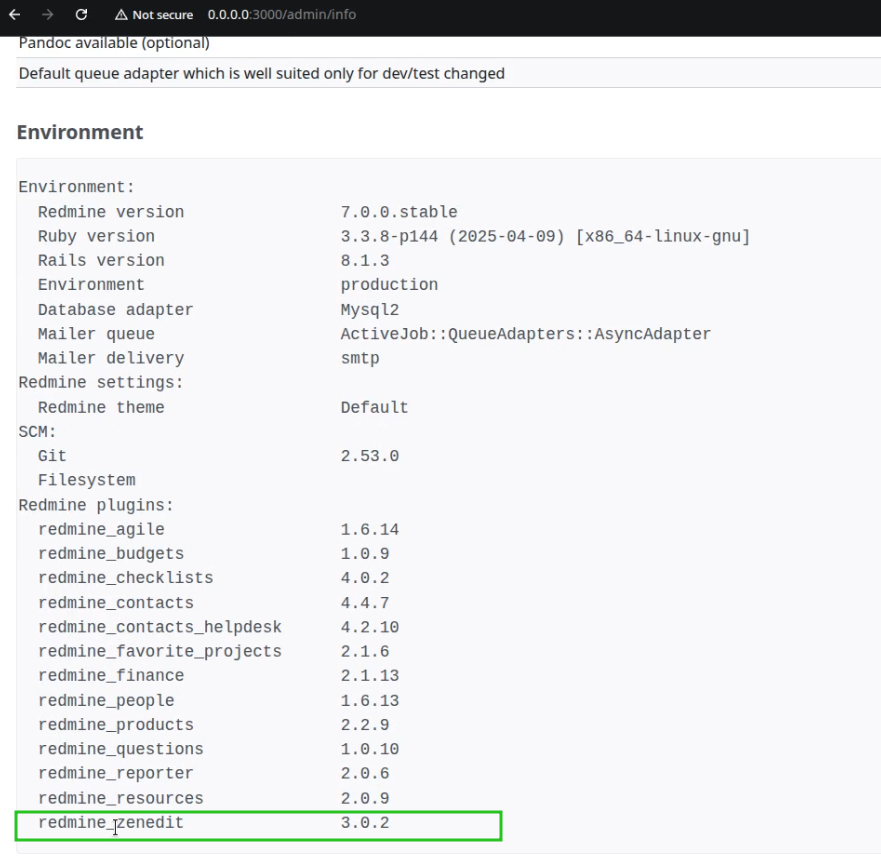The image size is (881, 862).
Task: Click redmine_resources version 2.0.9
Action: [365, 799]
